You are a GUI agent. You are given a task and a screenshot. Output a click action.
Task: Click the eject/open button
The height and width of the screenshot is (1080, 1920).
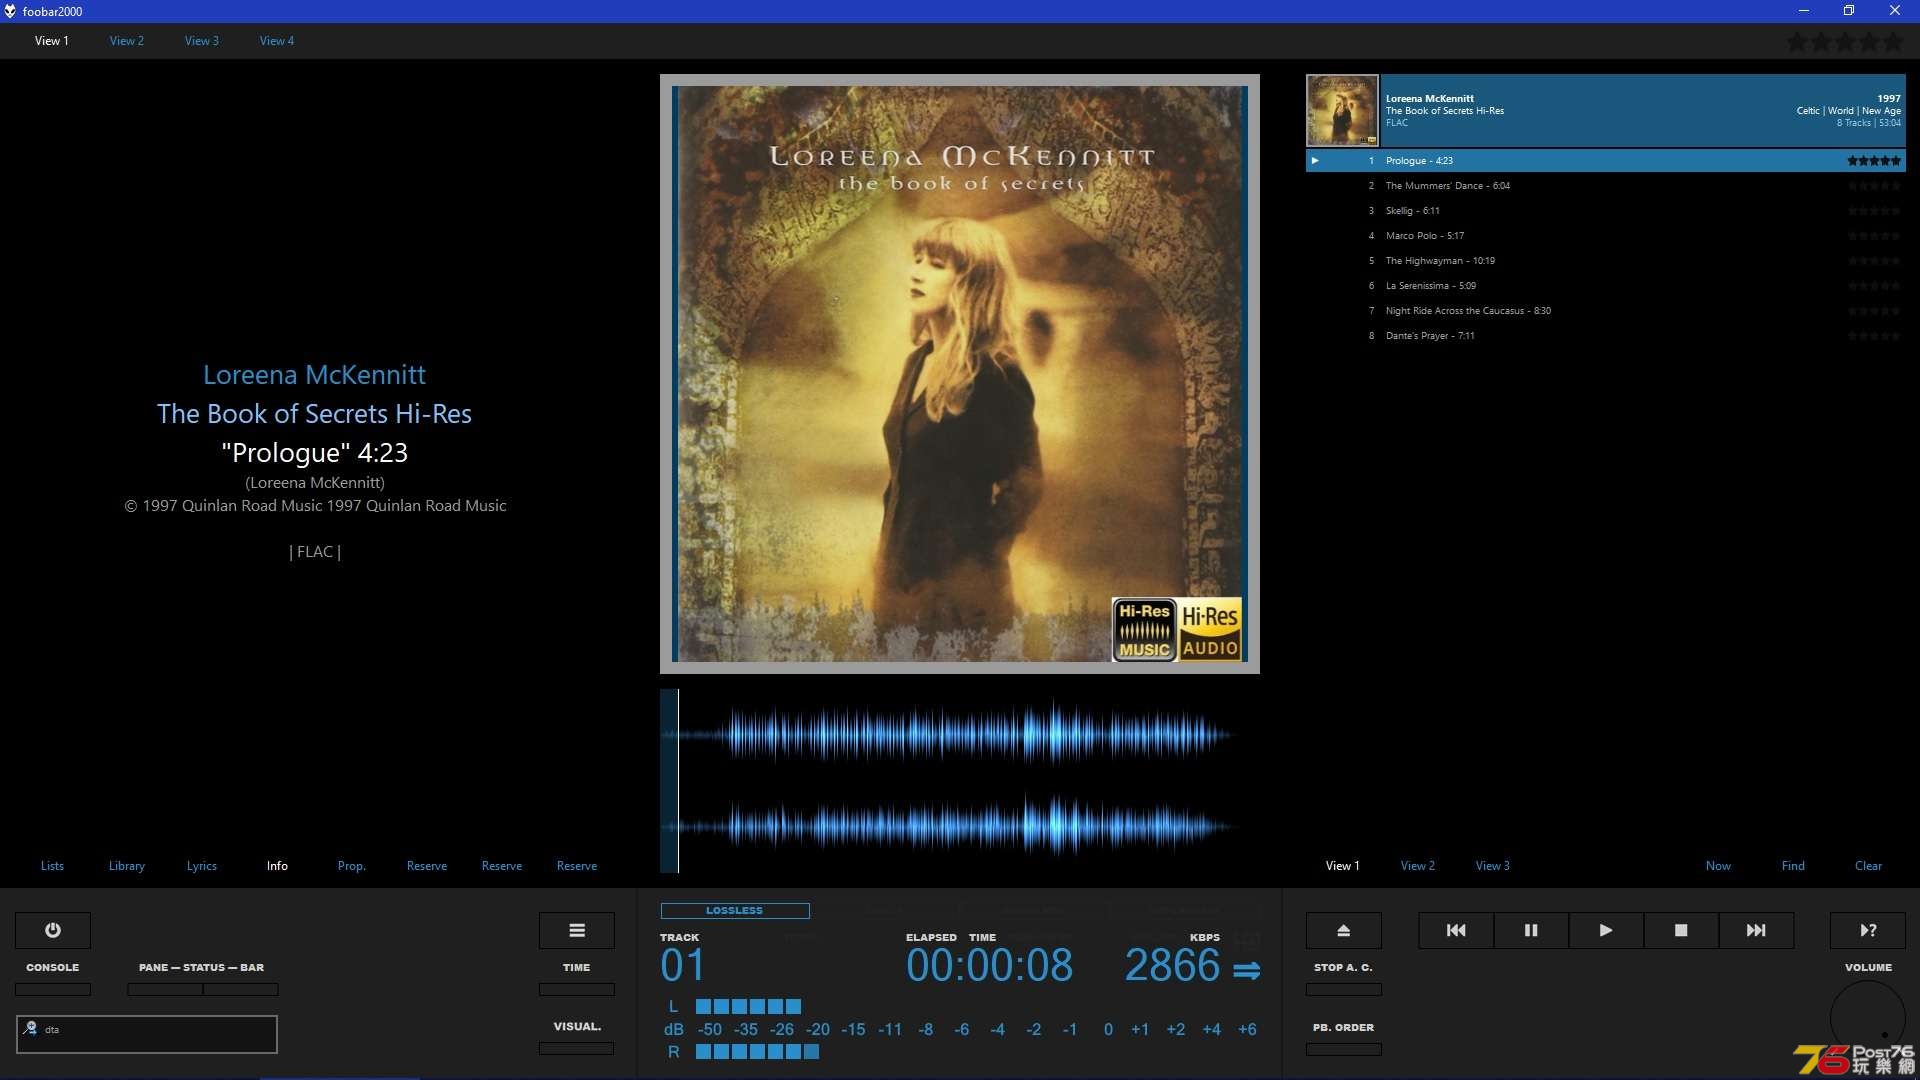(1344, 930)
